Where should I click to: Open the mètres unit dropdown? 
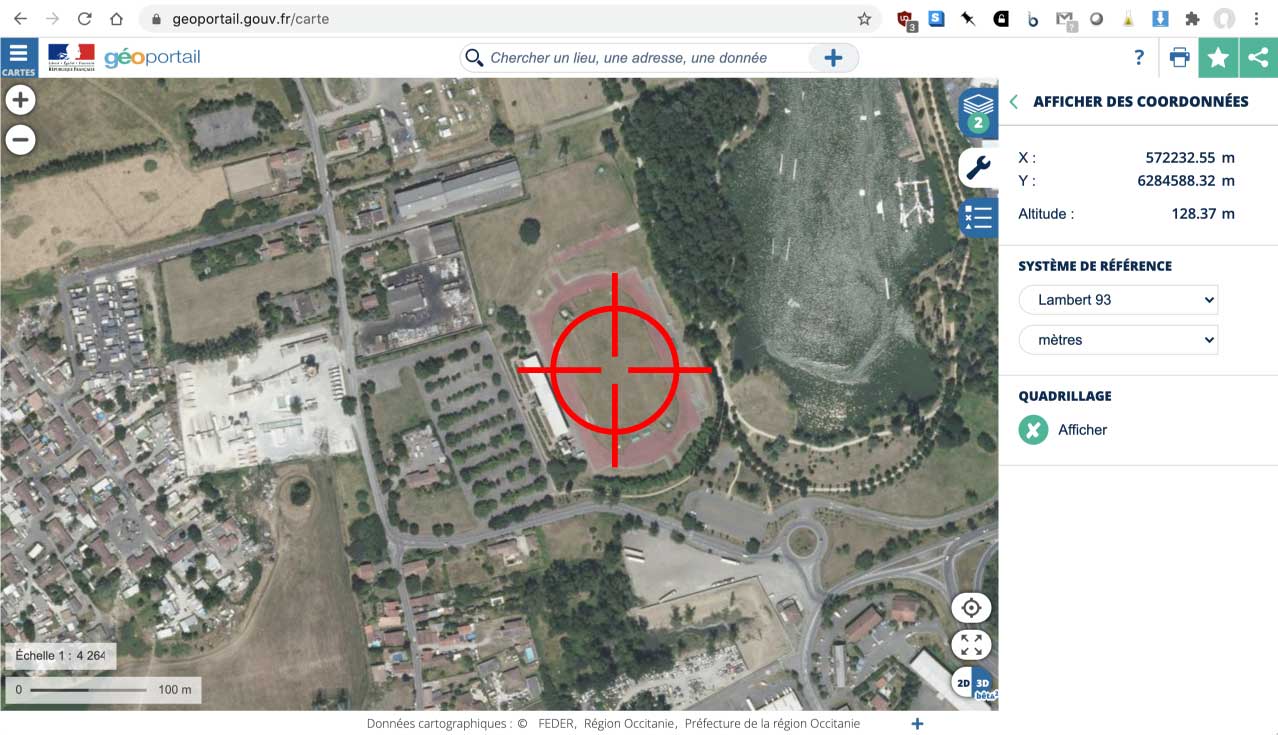click(x=1118, y=340)
